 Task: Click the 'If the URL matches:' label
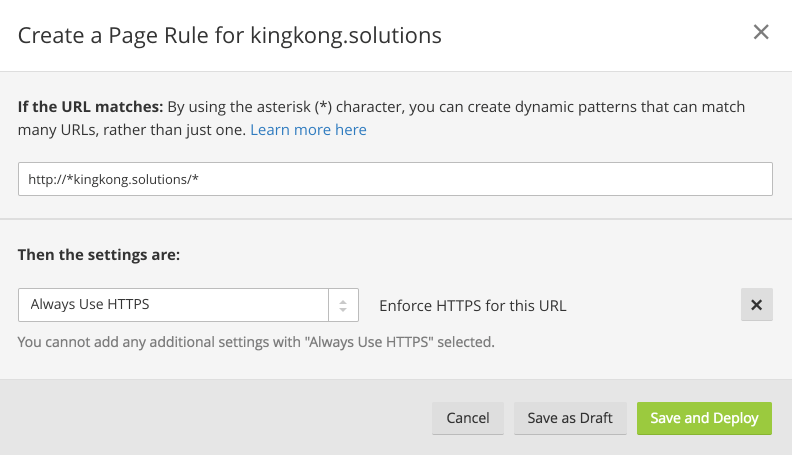click(x=90, y=105)
